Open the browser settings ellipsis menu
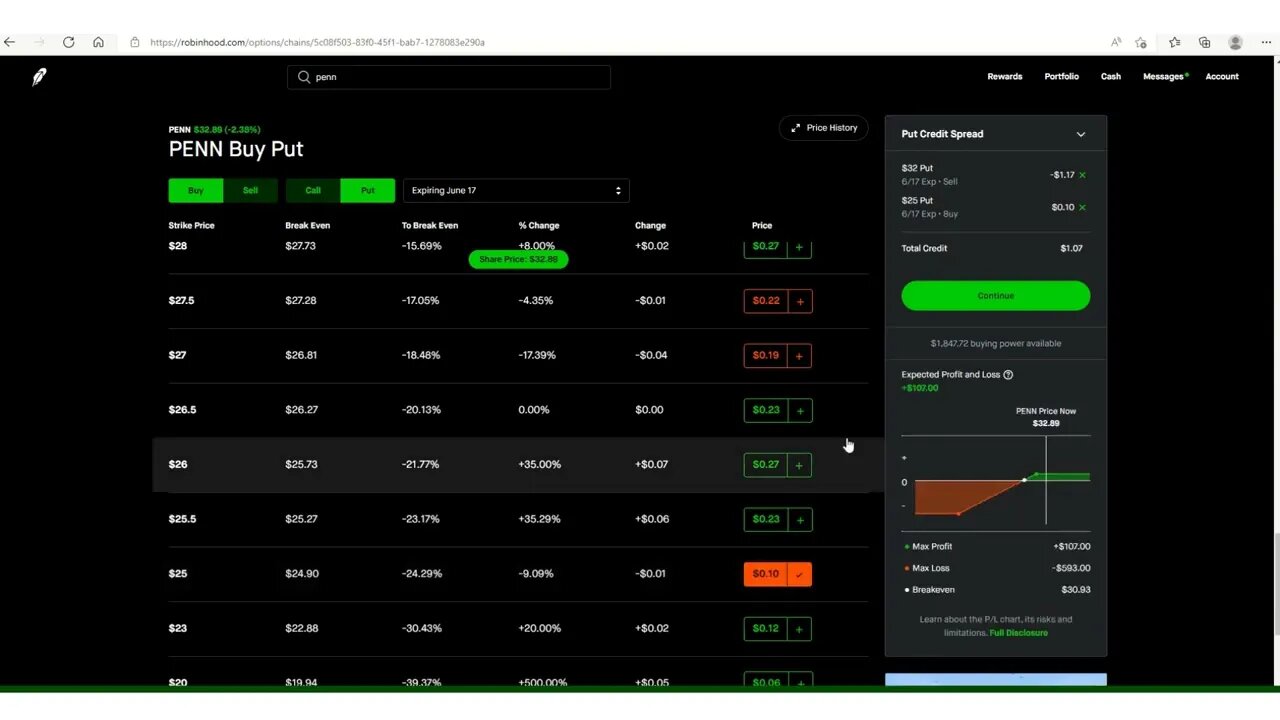This screenshot has height=720, width=1280. [1264, 42]
